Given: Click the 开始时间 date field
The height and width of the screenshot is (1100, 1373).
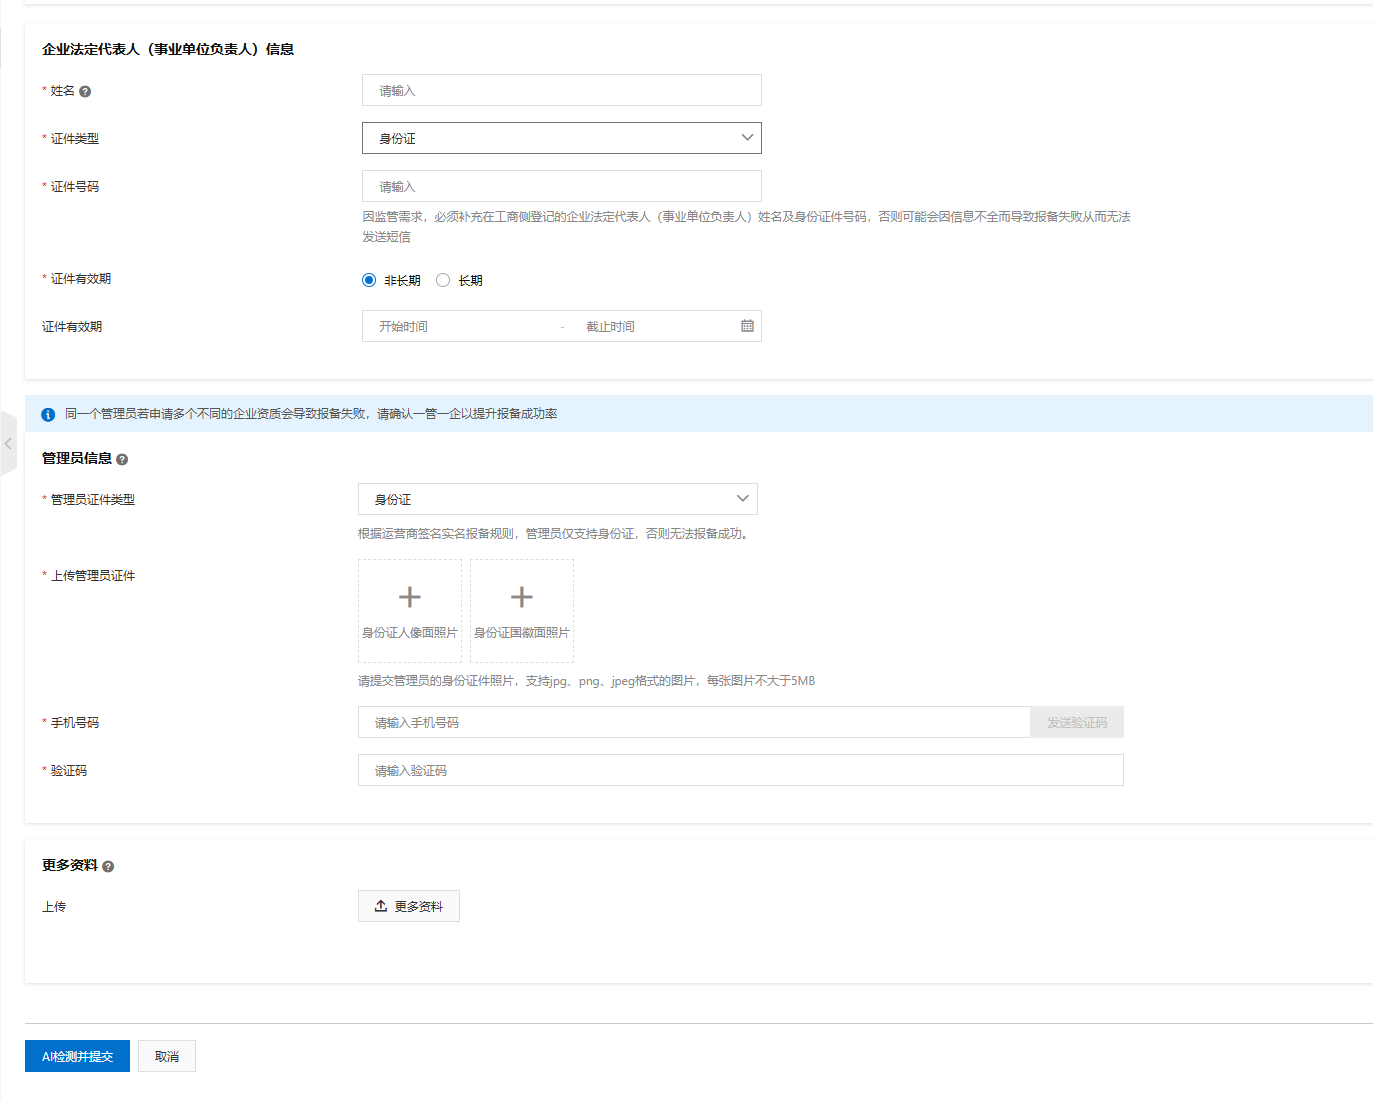Looking at the screenshot, I should (x=462, y=326).
